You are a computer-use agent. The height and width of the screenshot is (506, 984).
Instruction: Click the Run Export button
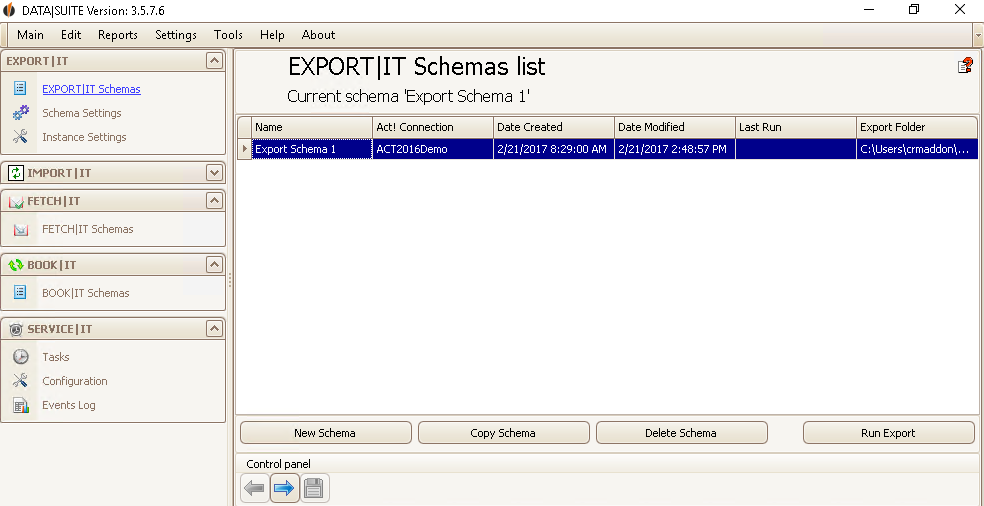pos(889,433)
